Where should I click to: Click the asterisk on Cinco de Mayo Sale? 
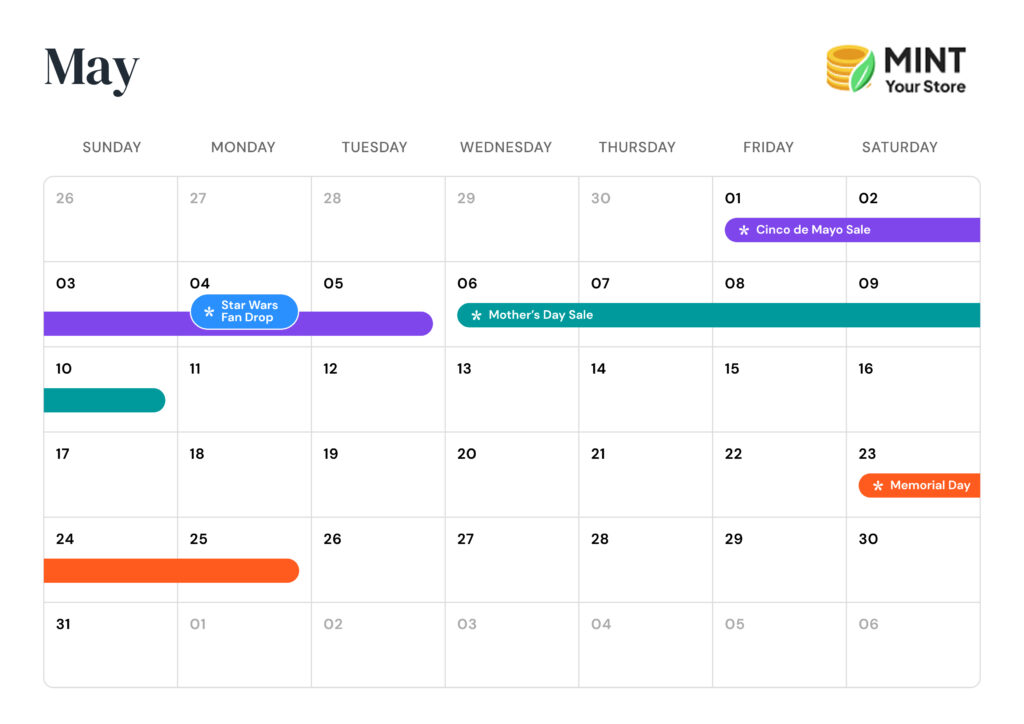pos(743,231)
